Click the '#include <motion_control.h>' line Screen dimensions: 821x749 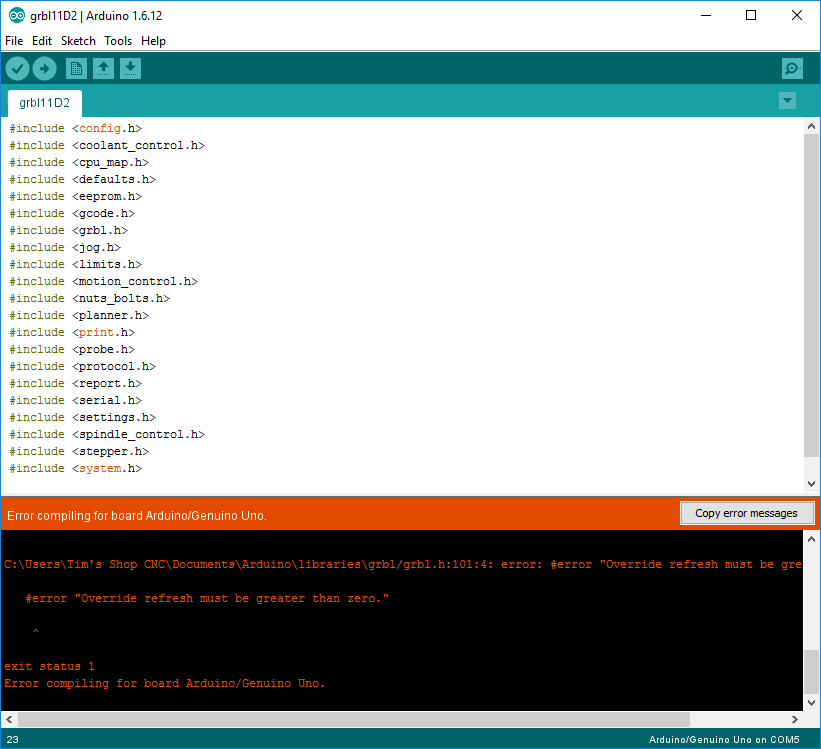click(104, 281)
